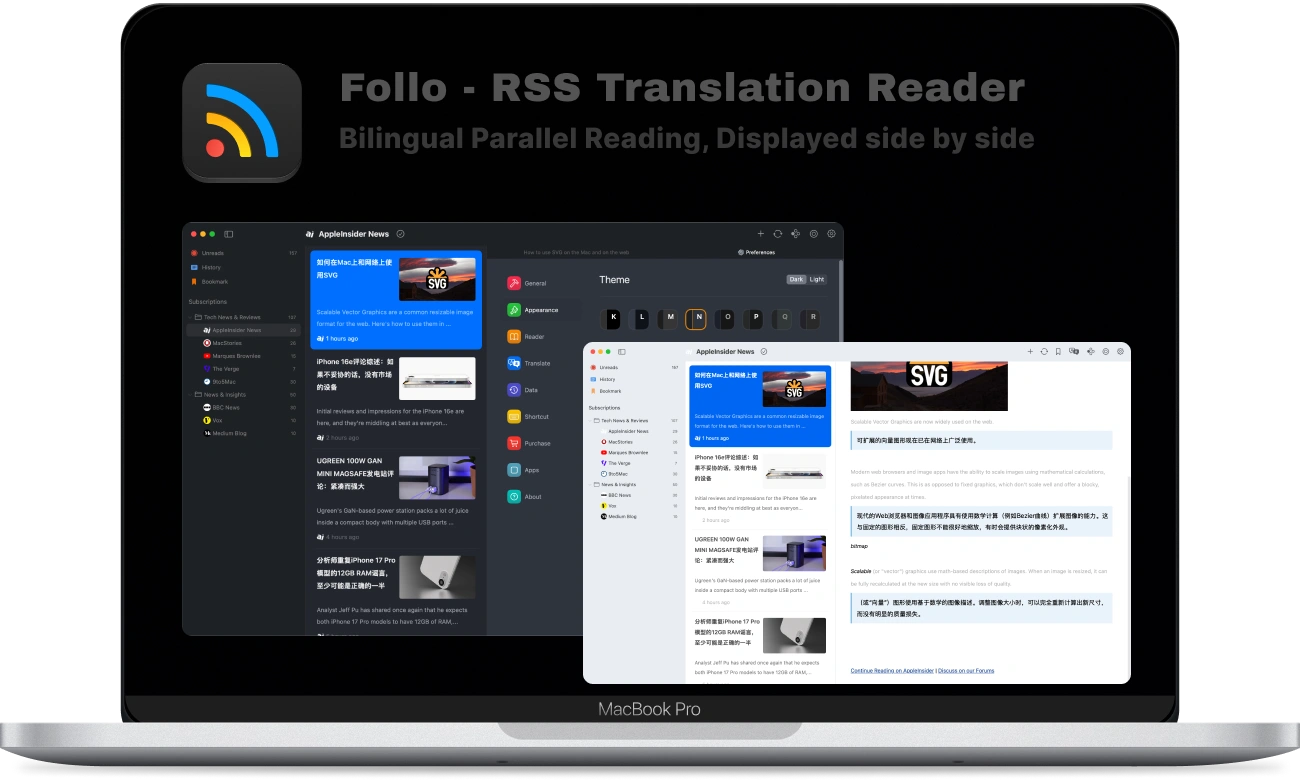Mark all read checkmark beside light AppleInsider News title
This screenshot has width=1300, height=781.
[764, 352]
